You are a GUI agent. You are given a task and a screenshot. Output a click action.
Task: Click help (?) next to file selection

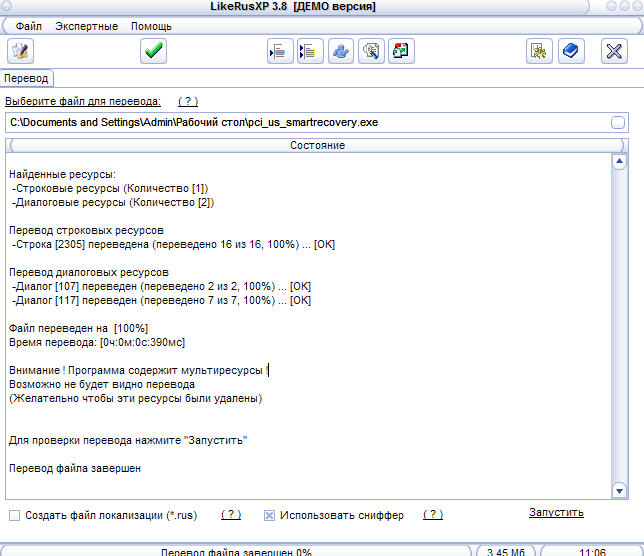click(188, 101)
